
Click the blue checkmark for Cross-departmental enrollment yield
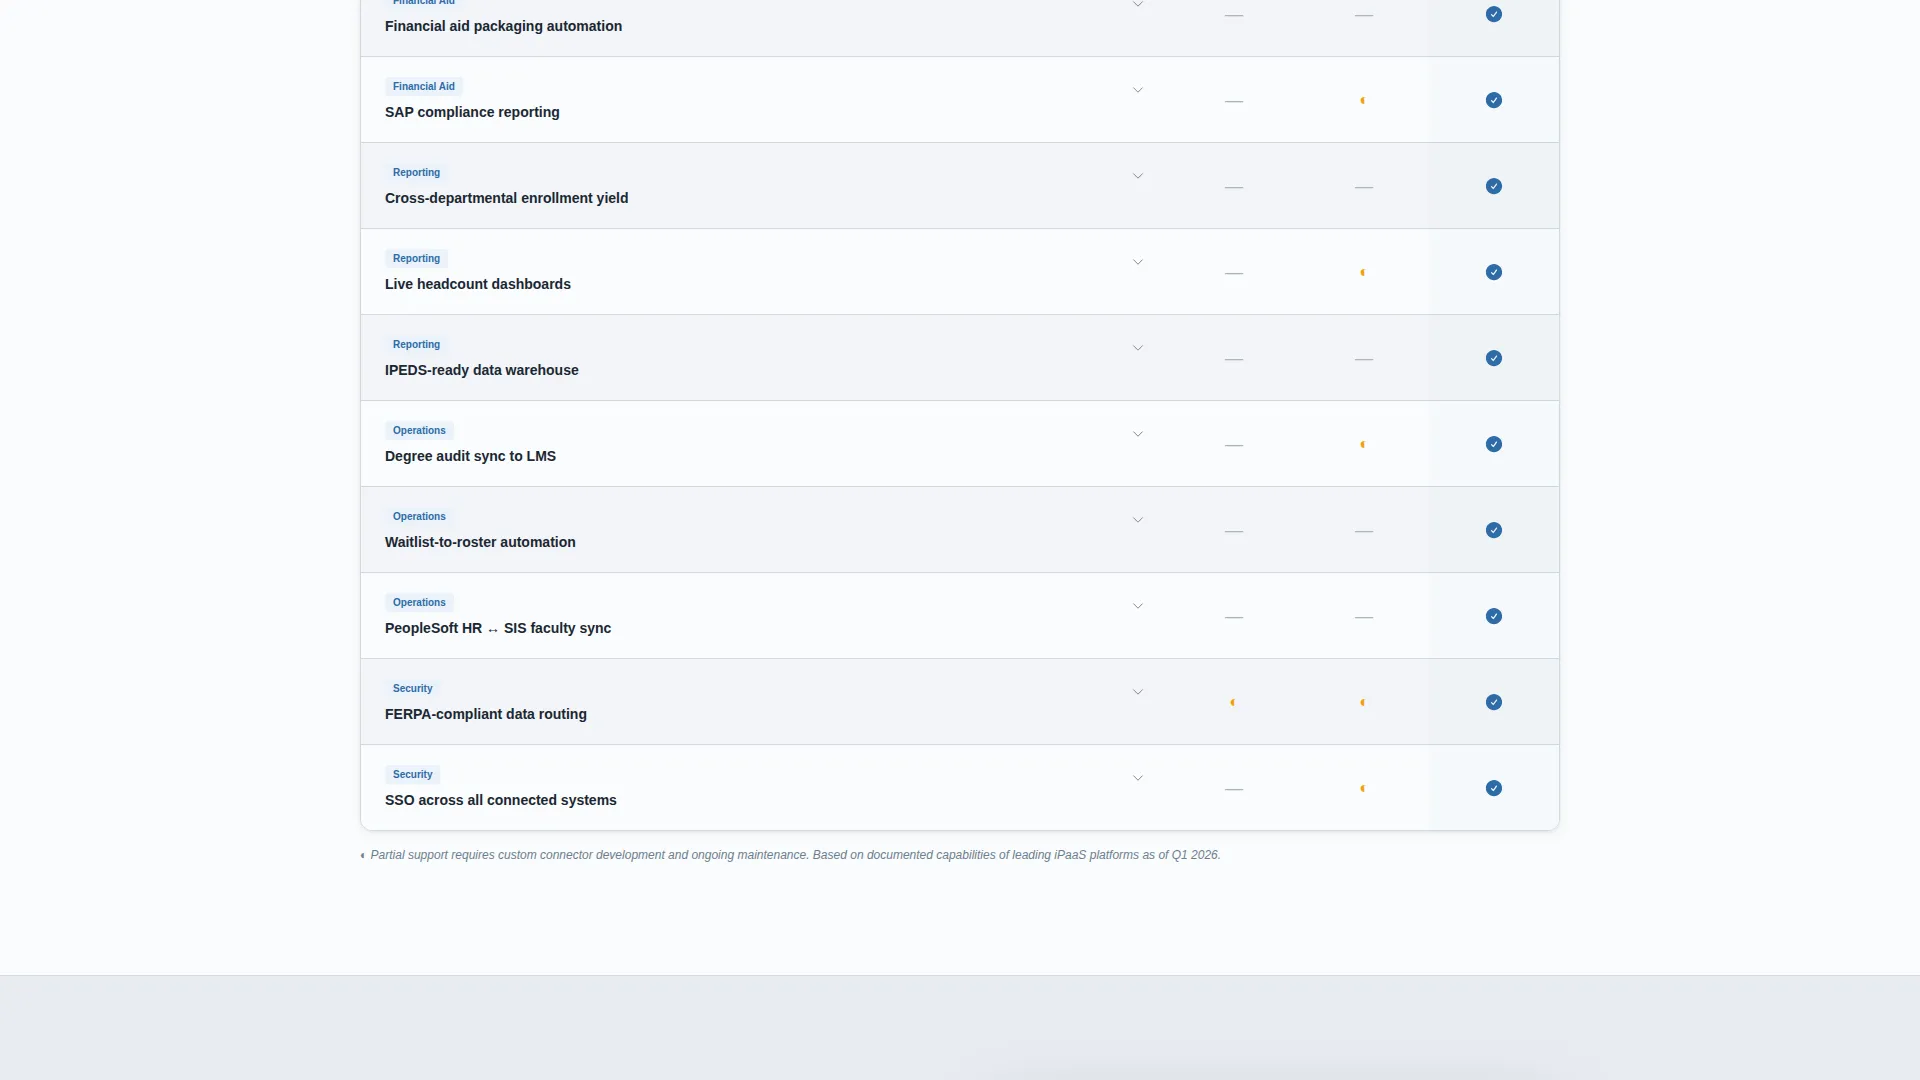click(x=1493, y=186)
